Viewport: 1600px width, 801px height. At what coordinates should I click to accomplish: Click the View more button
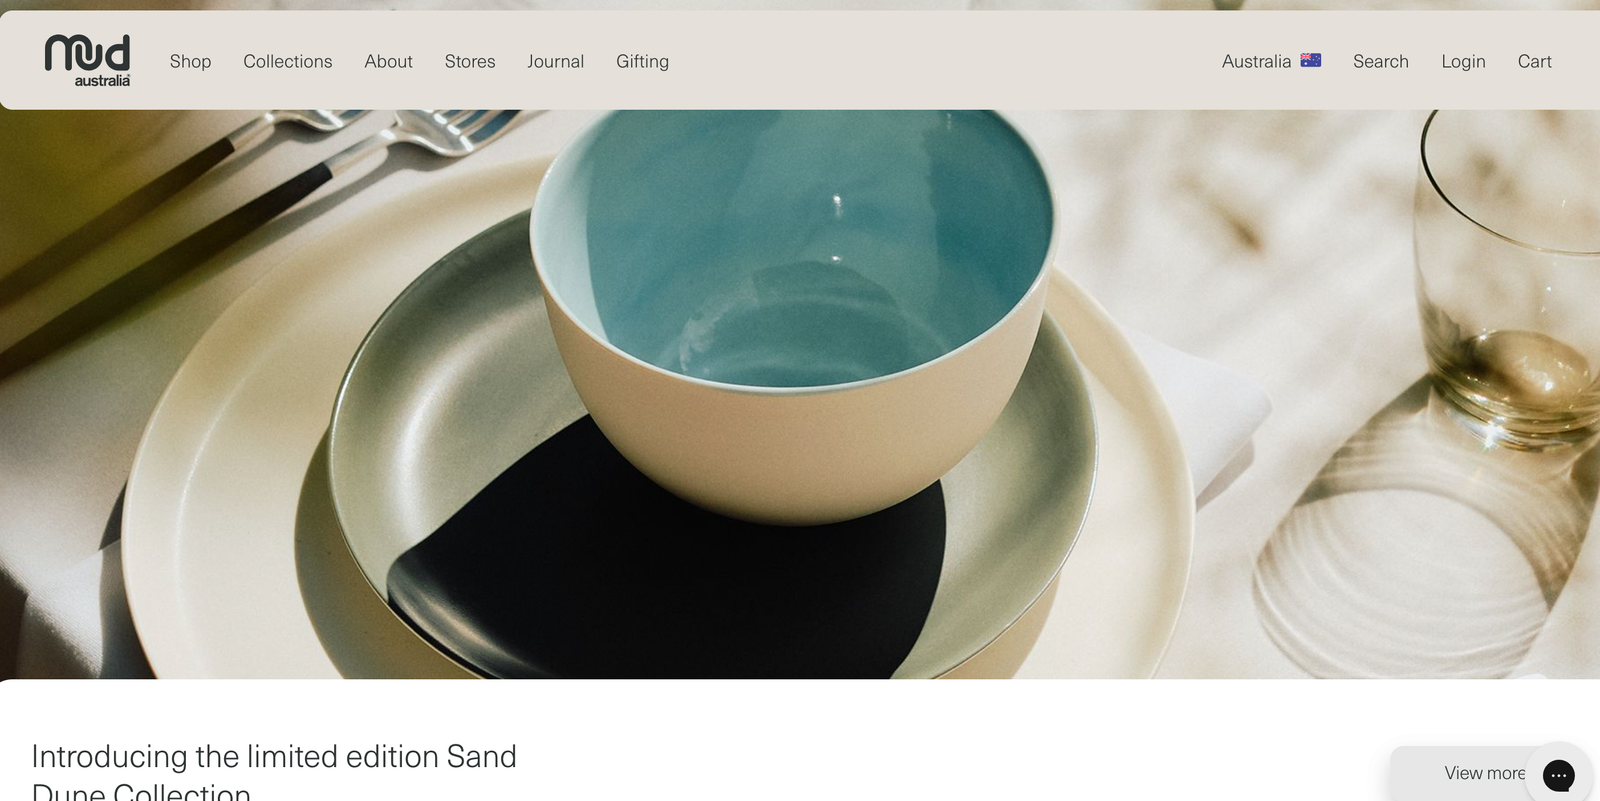coord(1484,773)
